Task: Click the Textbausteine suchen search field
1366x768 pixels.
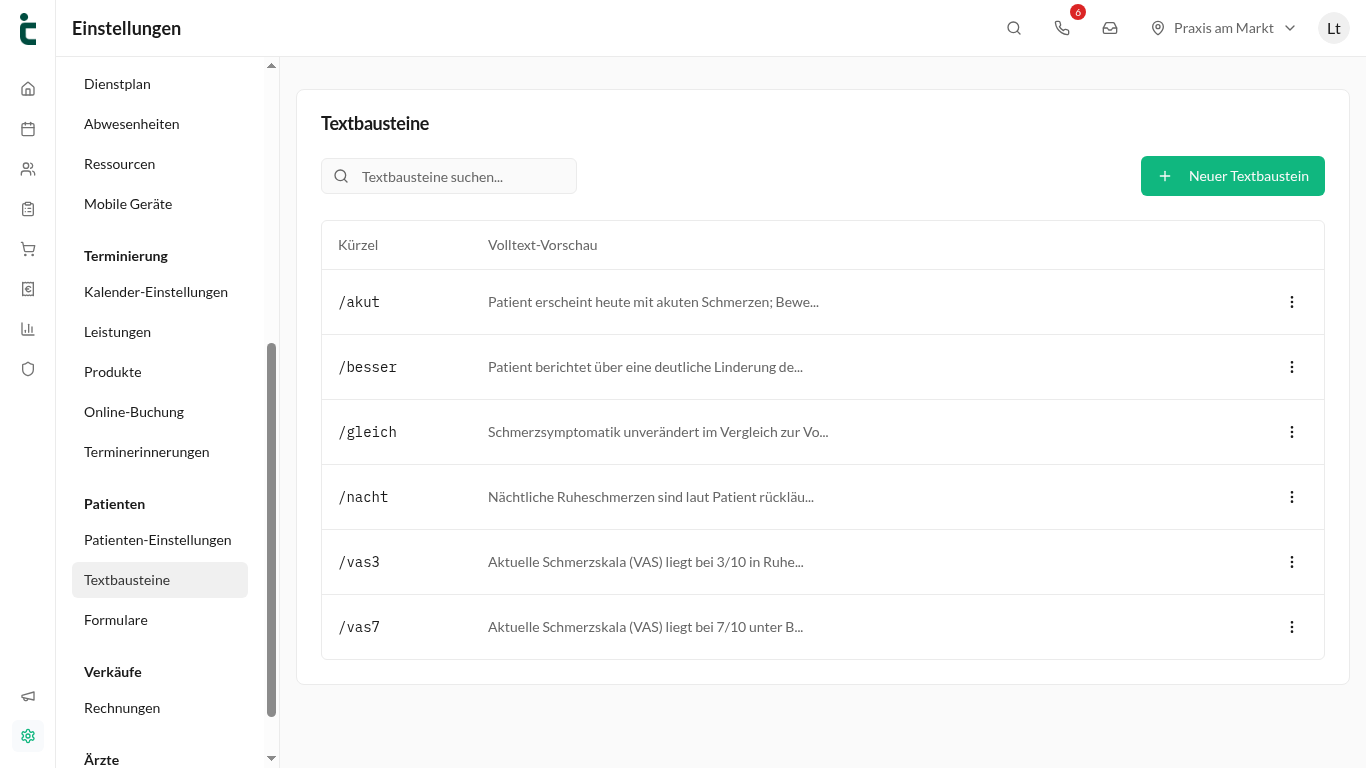Action: (x=449, y=176)
